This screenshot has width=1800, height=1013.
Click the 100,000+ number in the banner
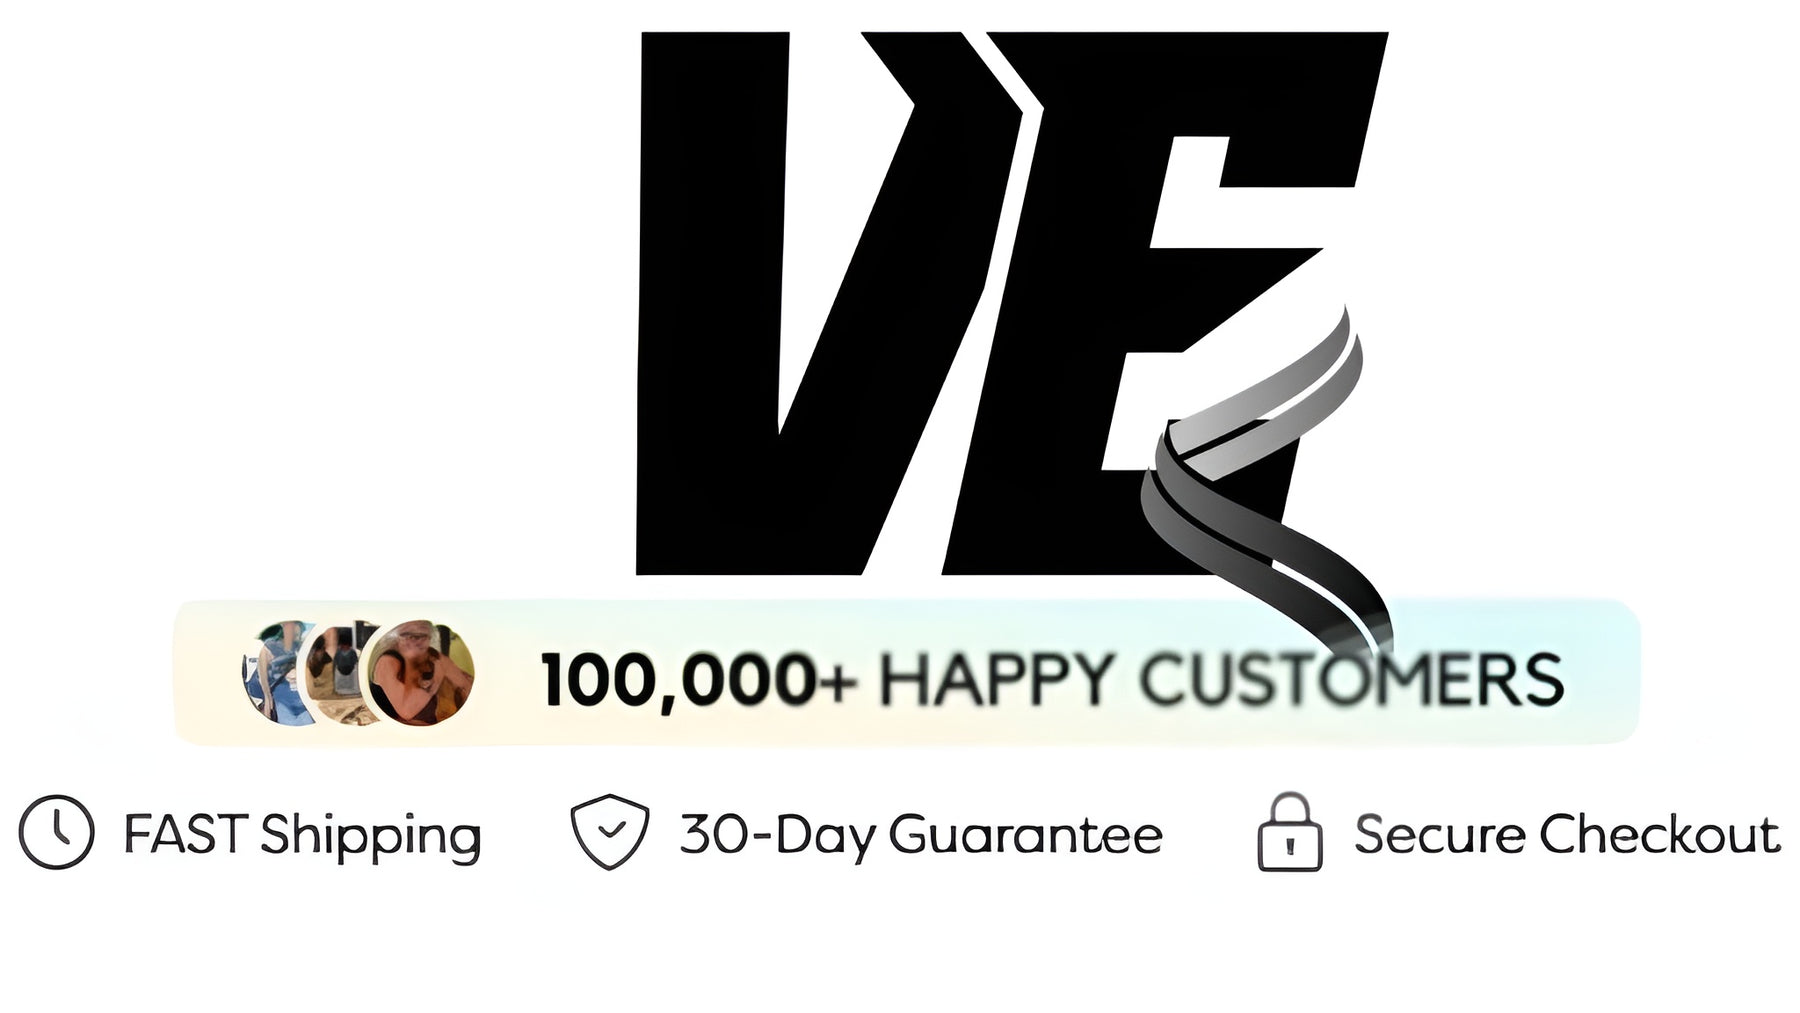coord(699,680)
